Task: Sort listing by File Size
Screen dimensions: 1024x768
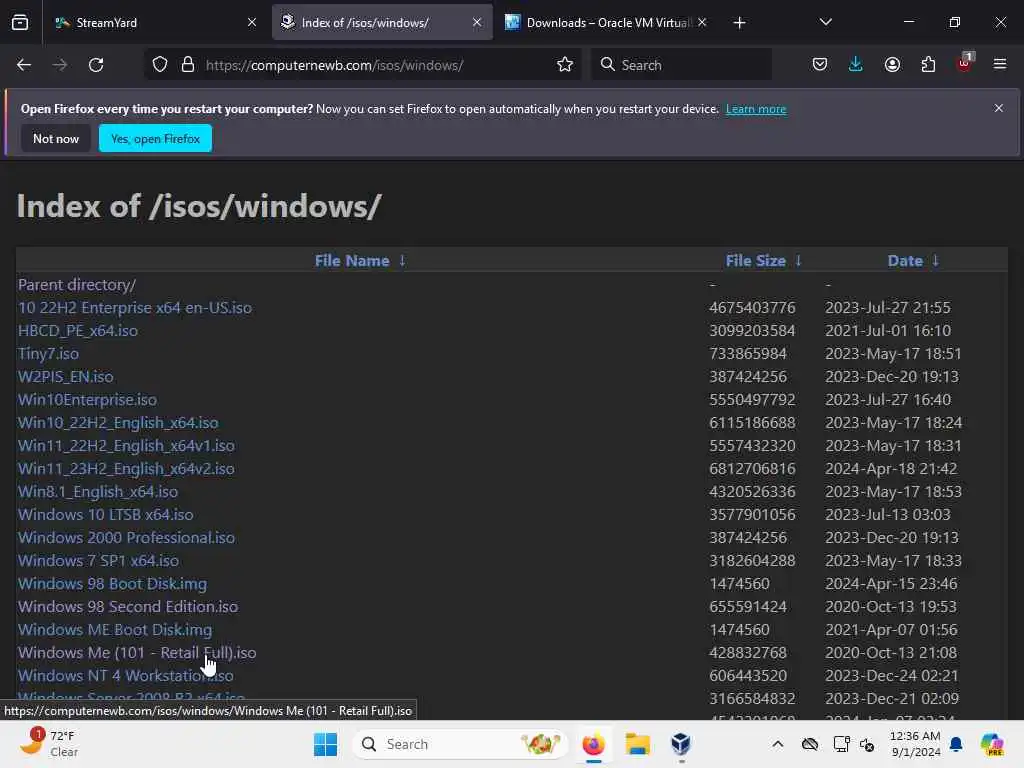Action: [x=756, y=261]
